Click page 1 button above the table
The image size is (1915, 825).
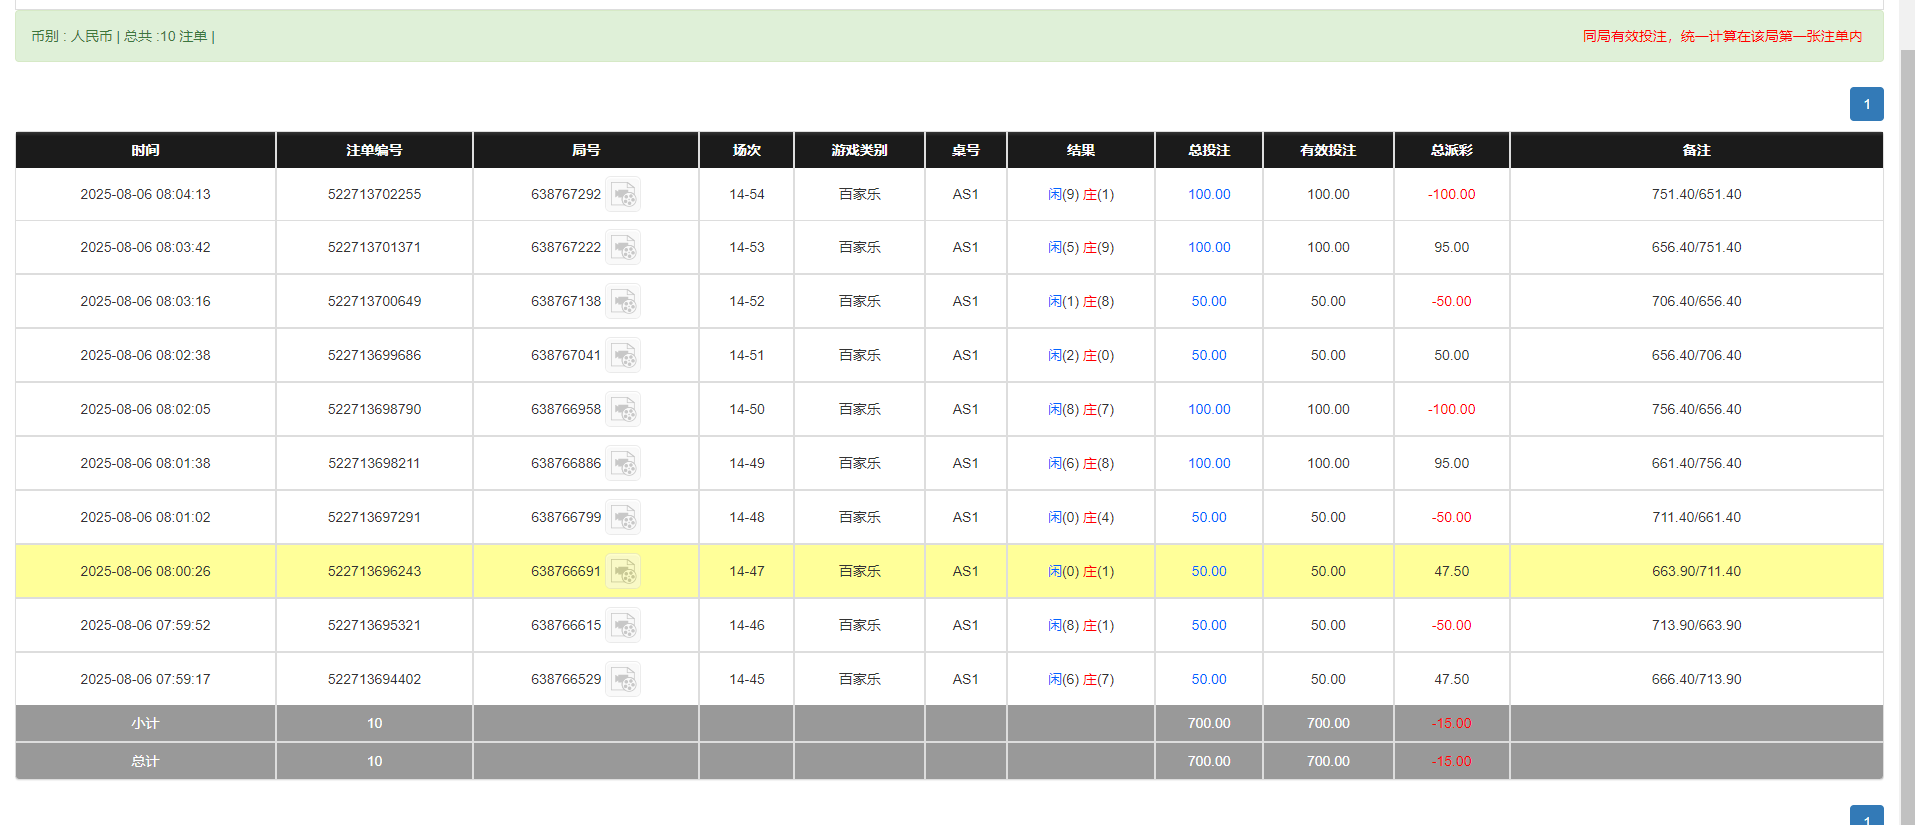tap(1866, 104)
